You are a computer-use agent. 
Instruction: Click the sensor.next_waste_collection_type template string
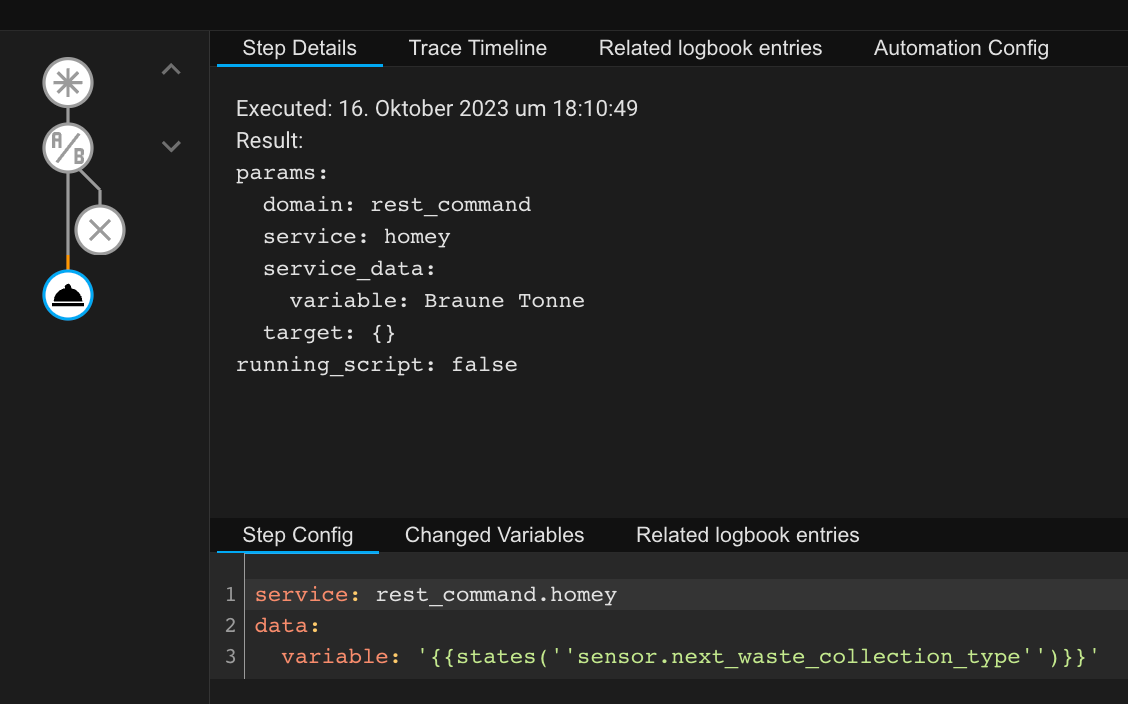tap(758, 657)
